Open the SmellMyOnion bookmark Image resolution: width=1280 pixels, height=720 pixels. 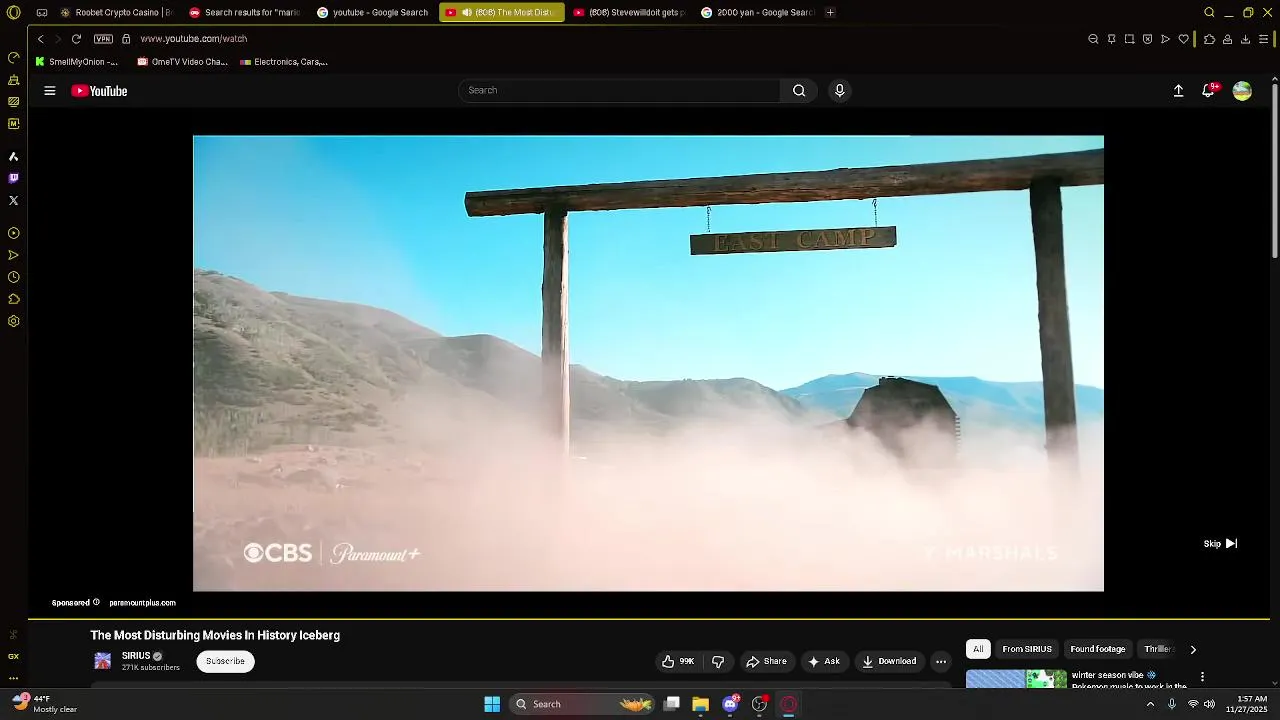(x=77, y=62)
